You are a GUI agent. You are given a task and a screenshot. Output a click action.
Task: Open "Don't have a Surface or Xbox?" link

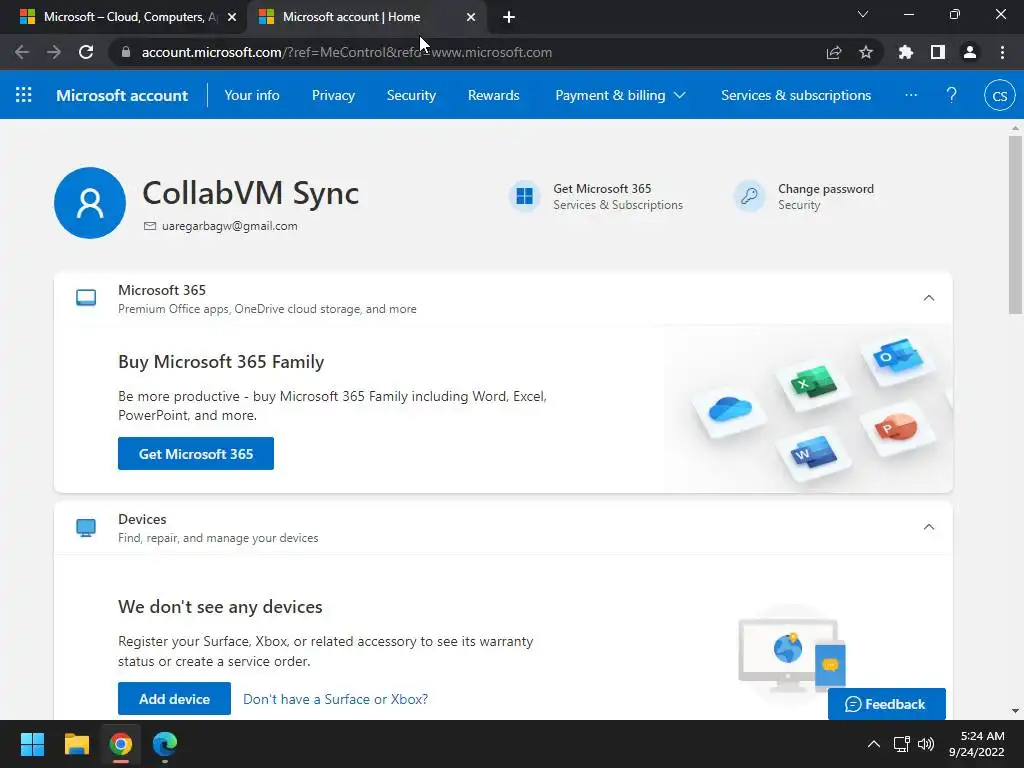(335, 699)
